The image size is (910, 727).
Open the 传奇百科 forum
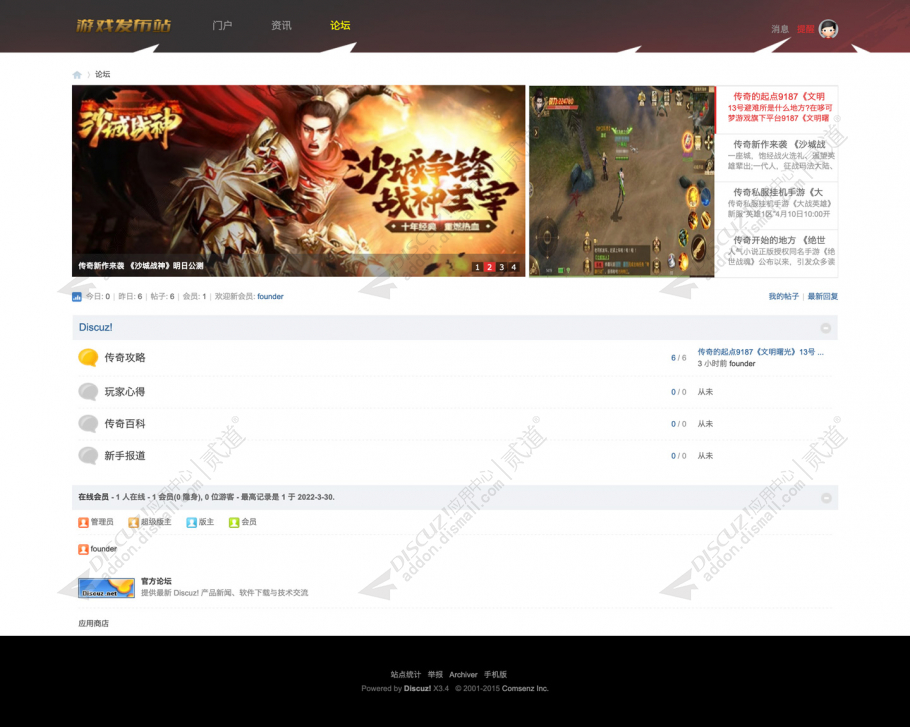pyautogui.click(x=125, y=424)
